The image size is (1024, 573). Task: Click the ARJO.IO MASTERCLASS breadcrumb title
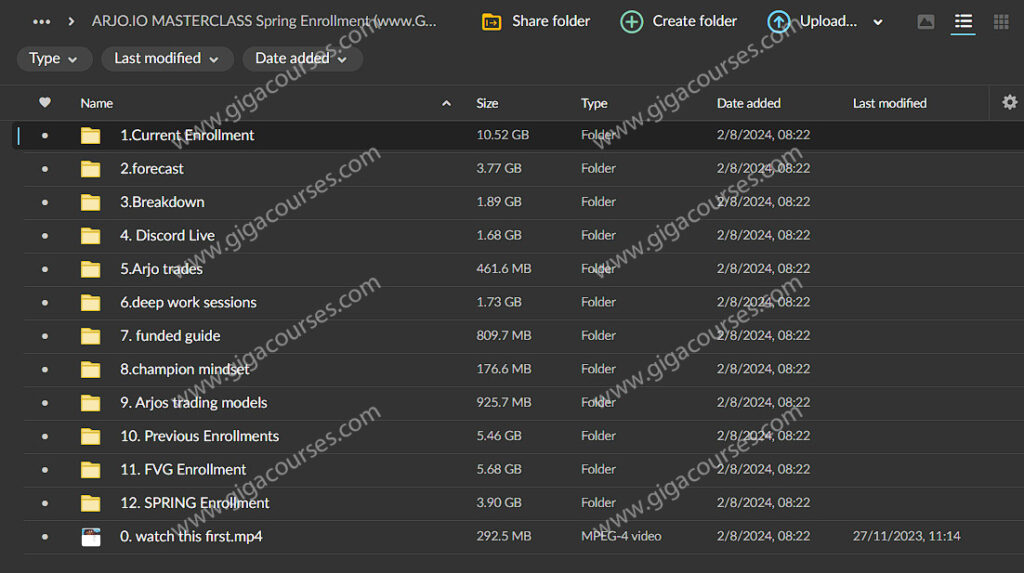(264, 21)
